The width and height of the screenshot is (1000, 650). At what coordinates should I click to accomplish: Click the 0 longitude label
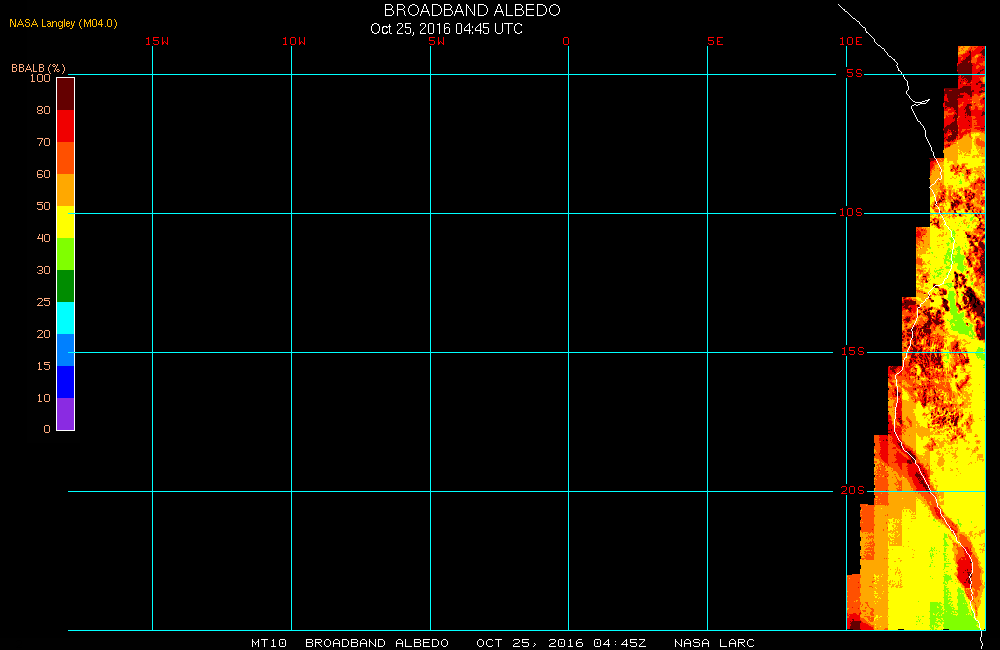tap(566, 41)
